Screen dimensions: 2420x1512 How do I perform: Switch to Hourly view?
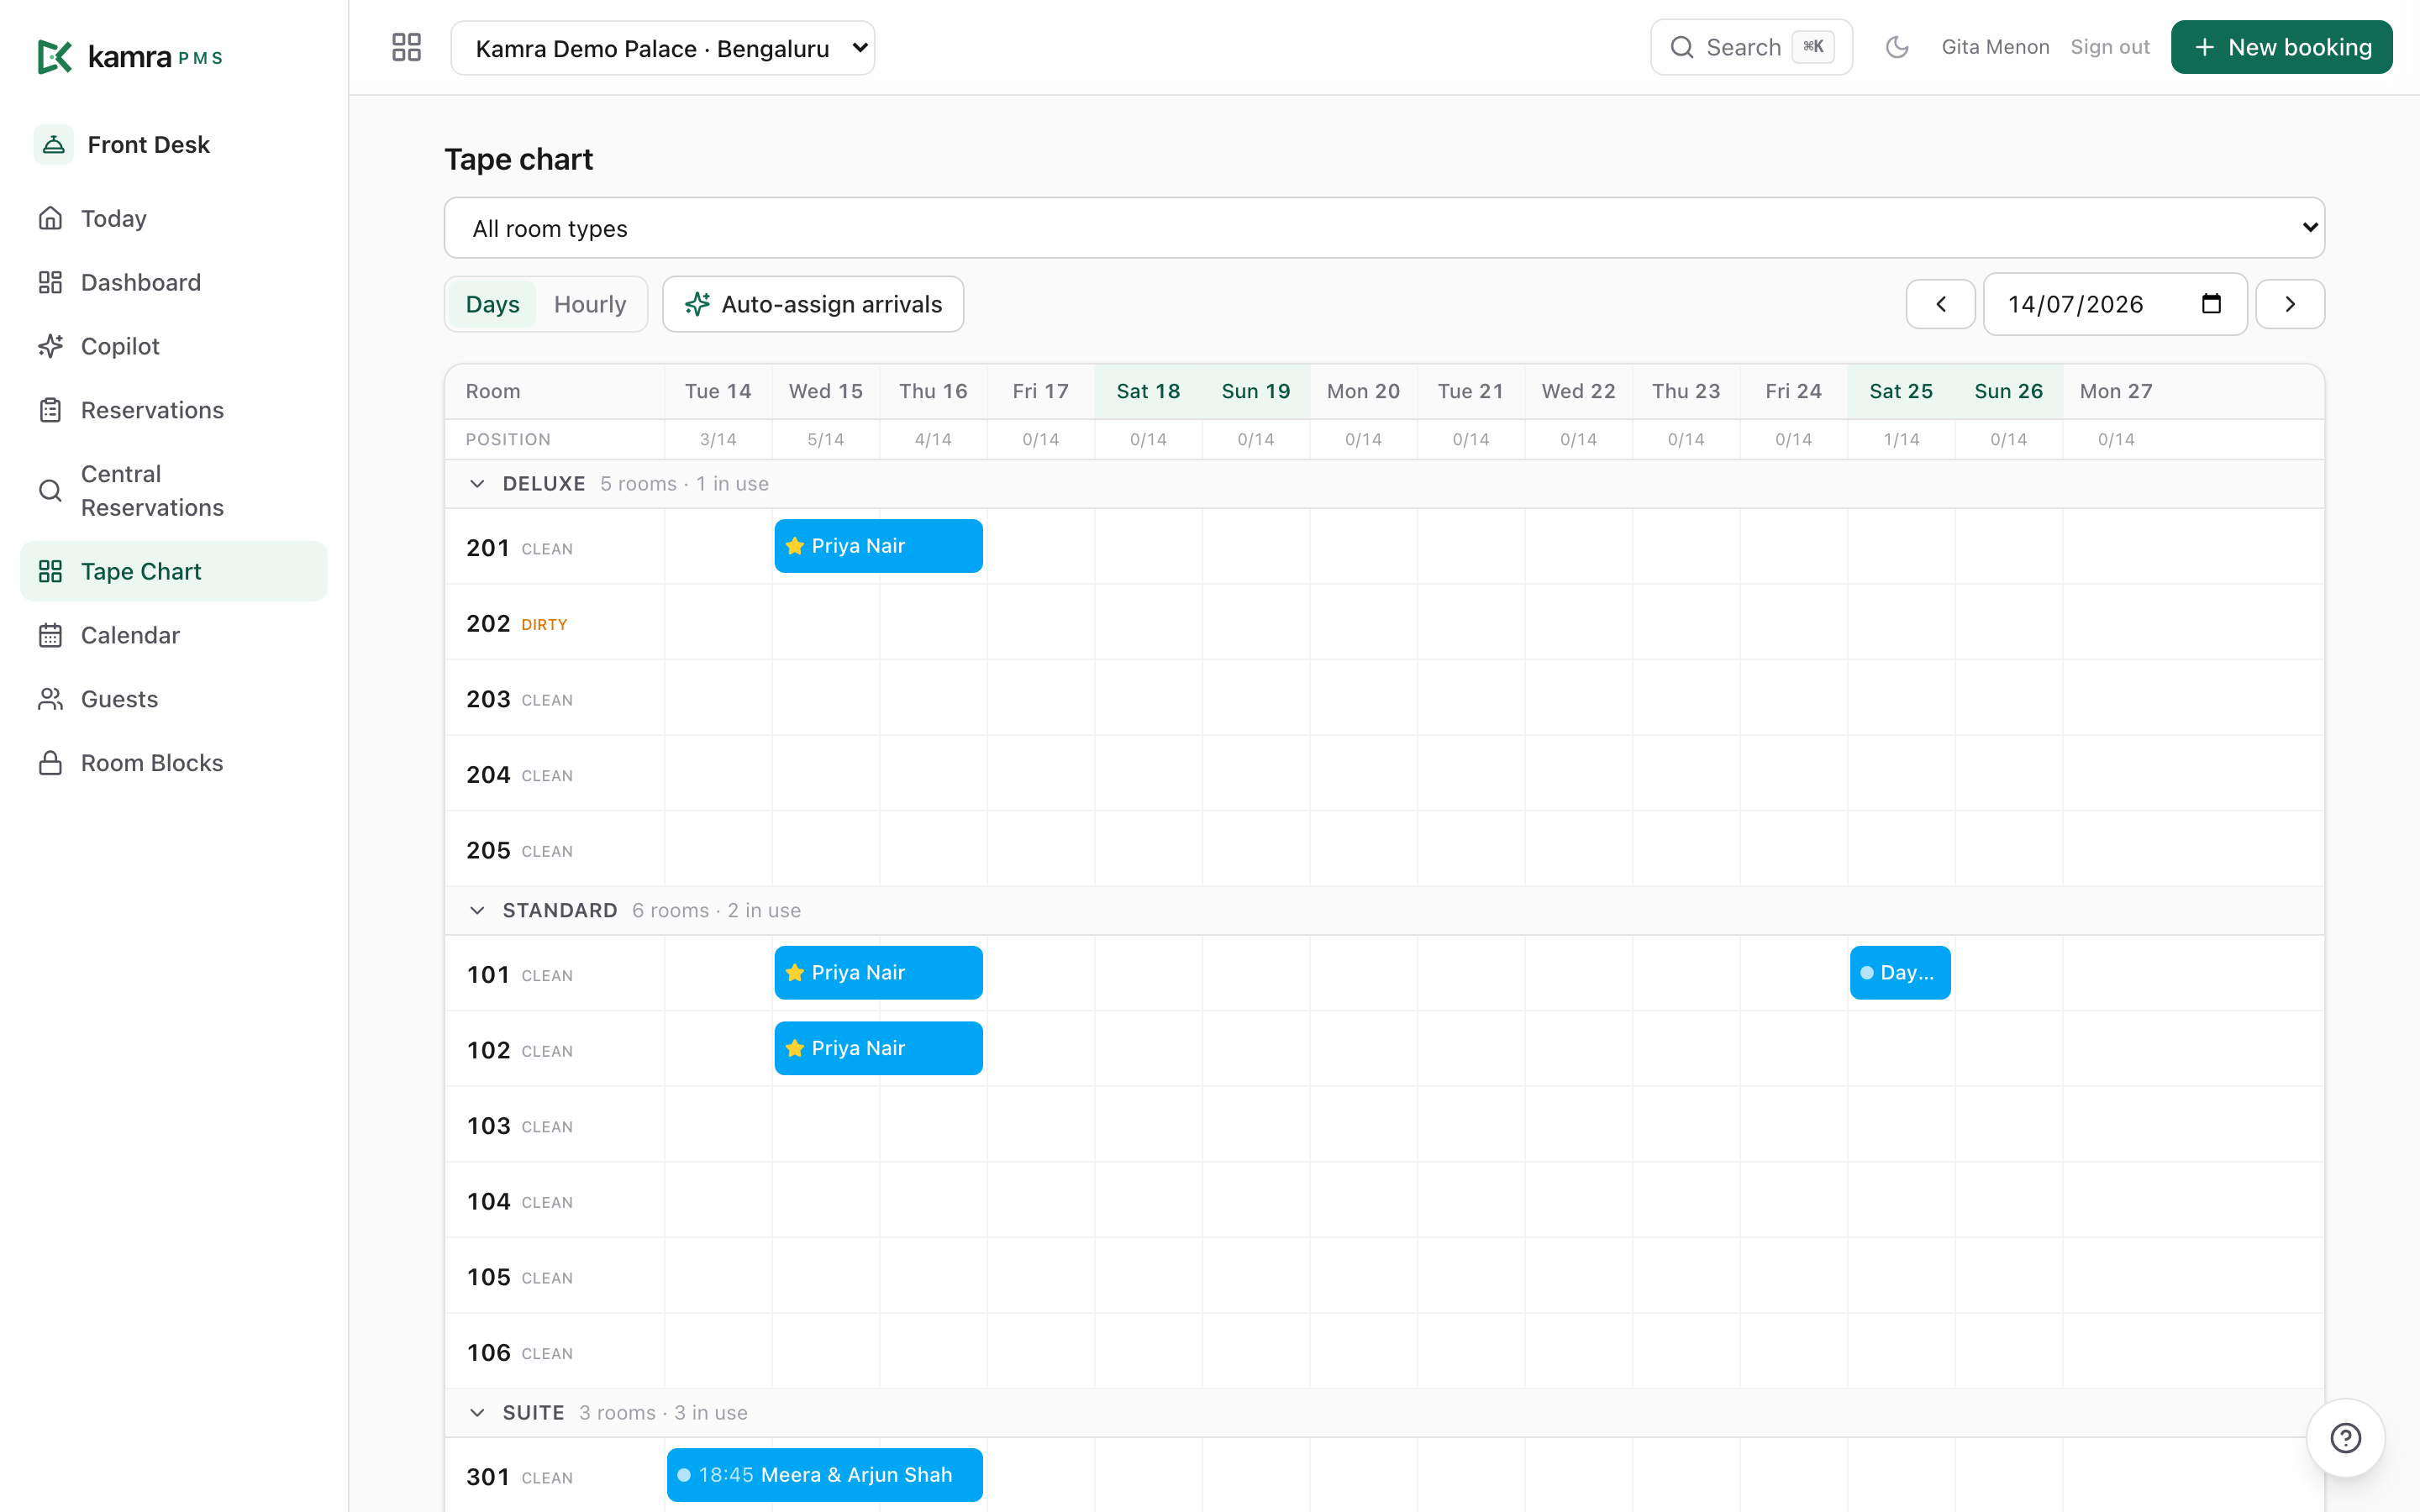(x=590, y=304)
